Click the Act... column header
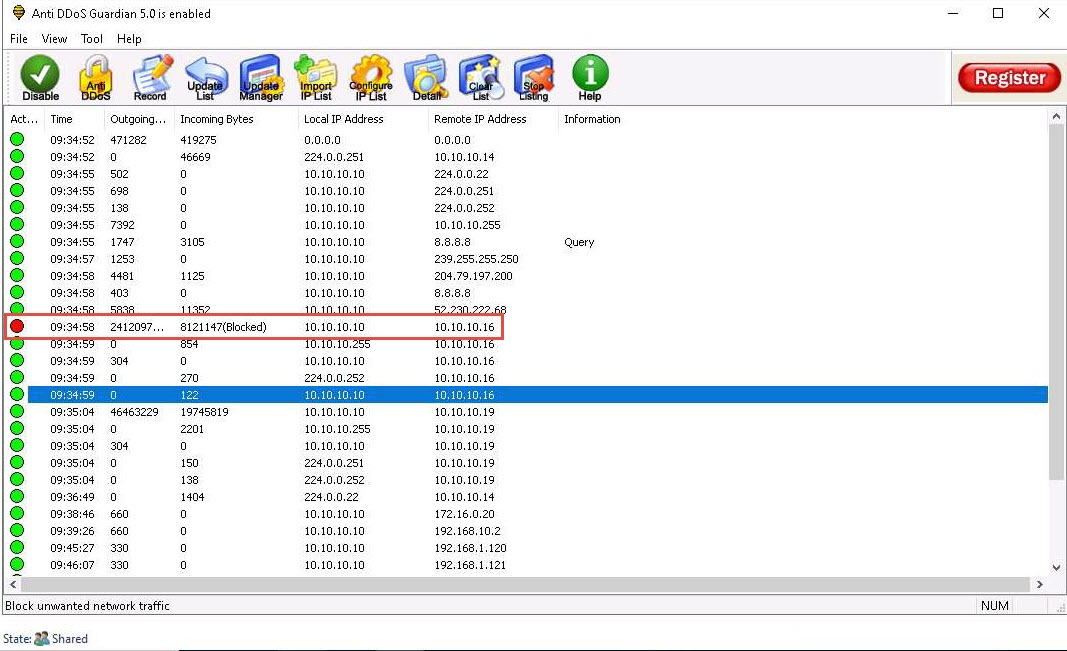The height and width of the screenshot is (651, 1067). [x=24, y=119]
